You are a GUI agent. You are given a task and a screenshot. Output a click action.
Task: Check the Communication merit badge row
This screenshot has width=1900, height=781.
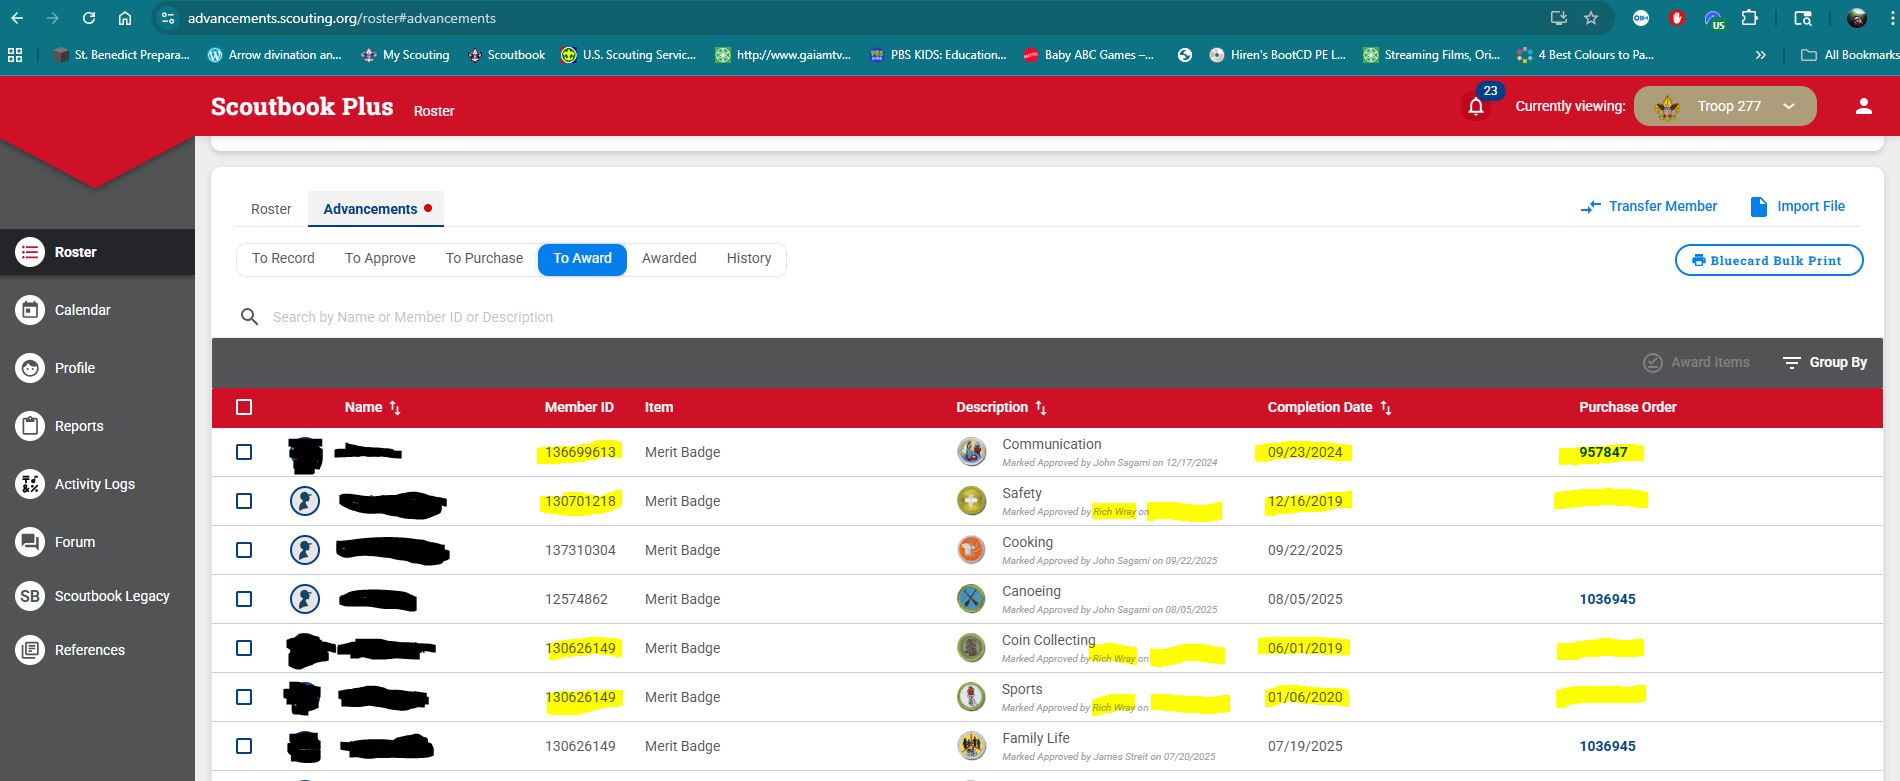click(244, 452)
